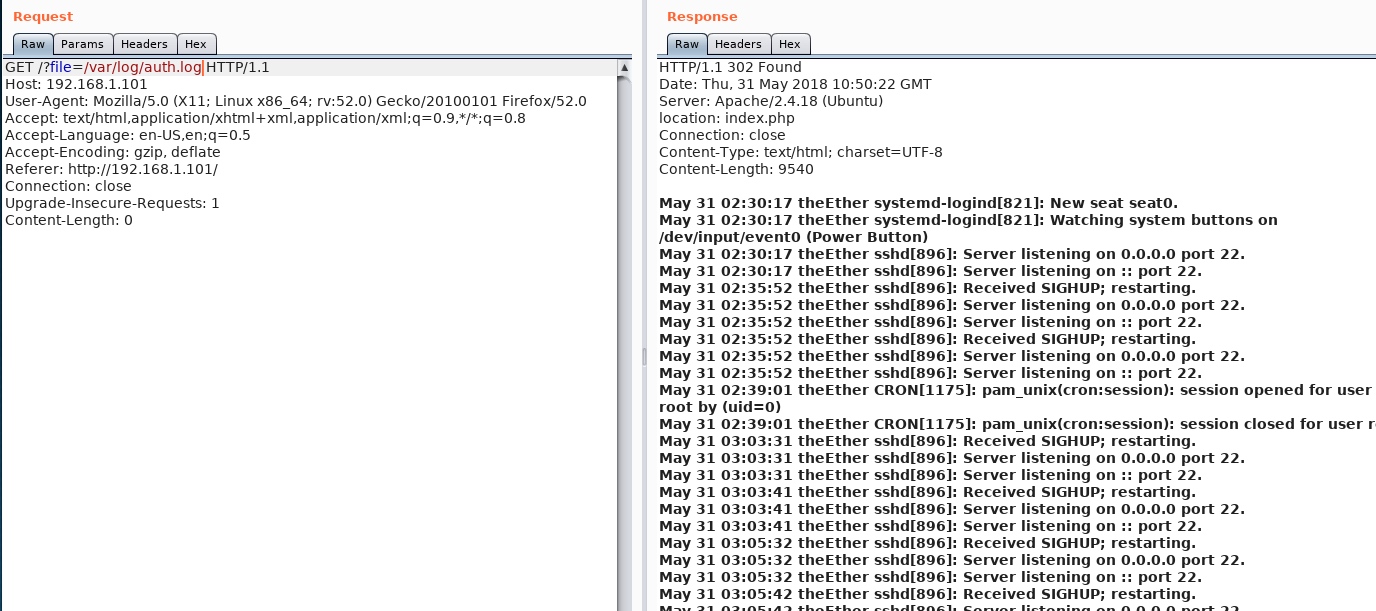Open the Request Params tab
This screenshot has width=1376, height=611.
pyautogui.click(x=82, y=44)
